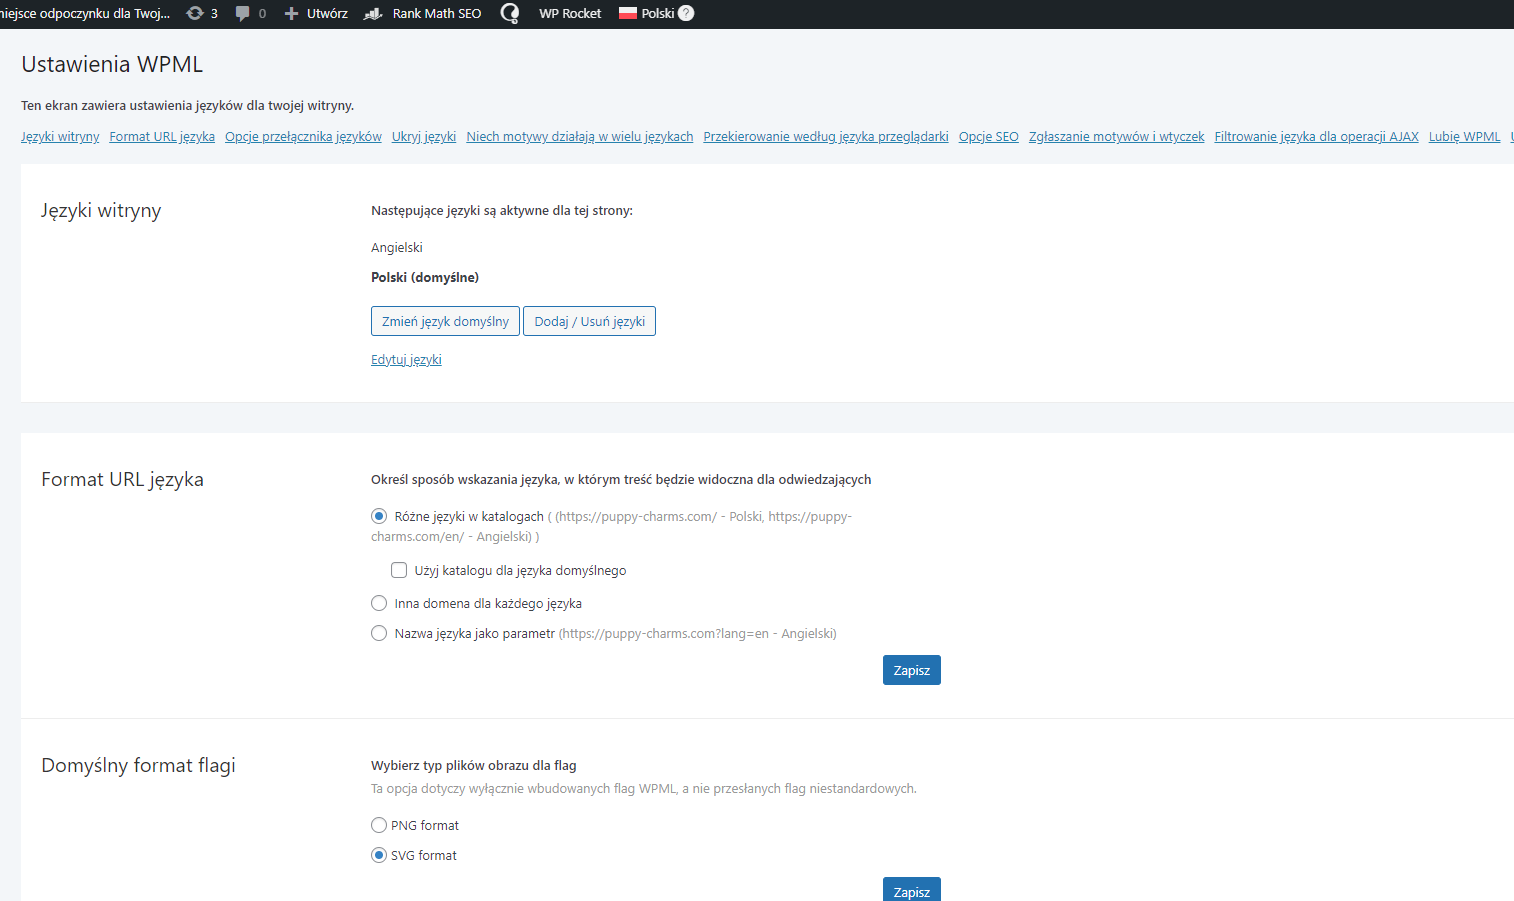This screenshot has height=901, width=1514.
Task: Jump to Opcje SEO link
Action: [x=989, y=137]
